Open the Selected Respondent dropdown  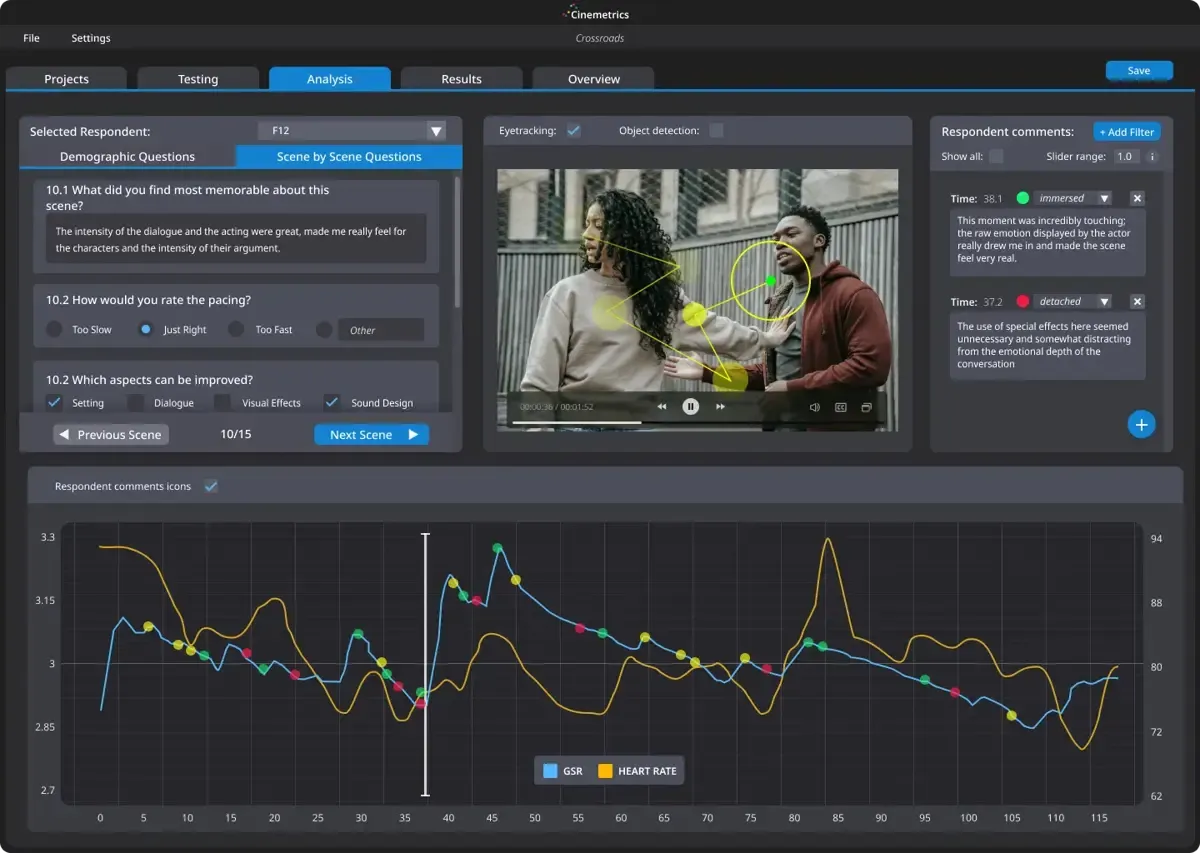[436, 130]
